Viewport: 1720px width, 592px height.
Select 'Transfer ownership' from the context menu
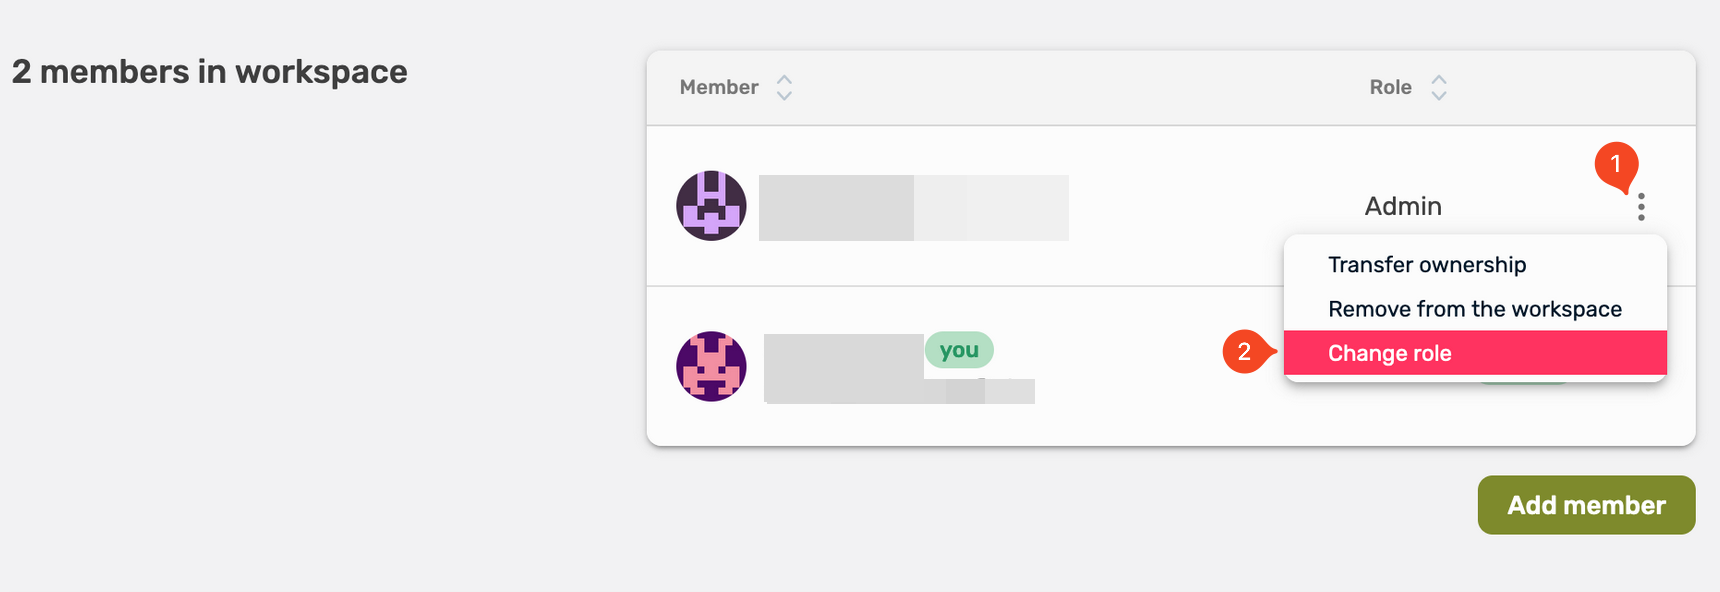1426,264
